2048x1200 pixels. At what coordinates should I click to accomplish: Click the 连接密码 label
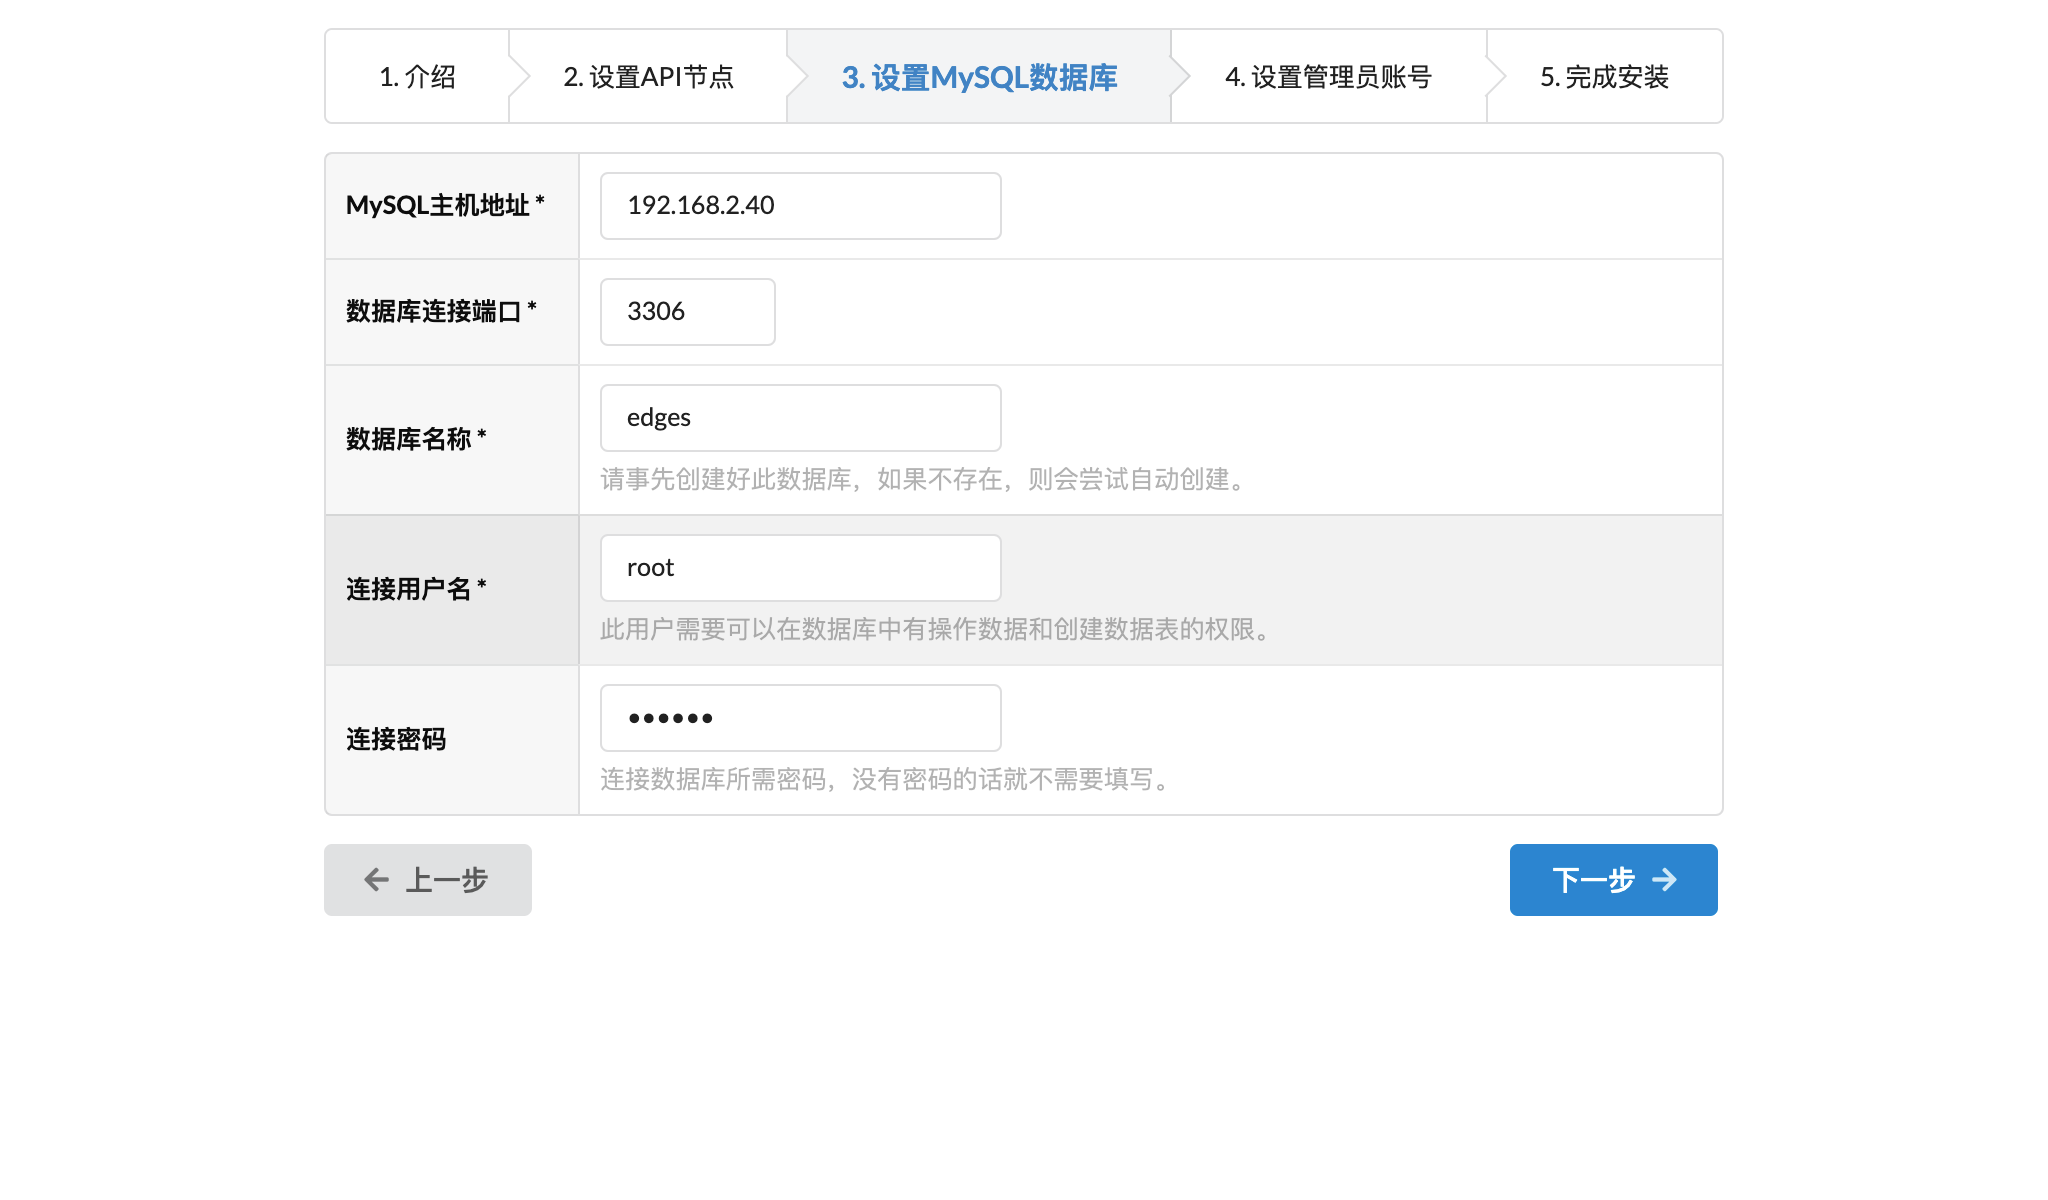(396, 740)
